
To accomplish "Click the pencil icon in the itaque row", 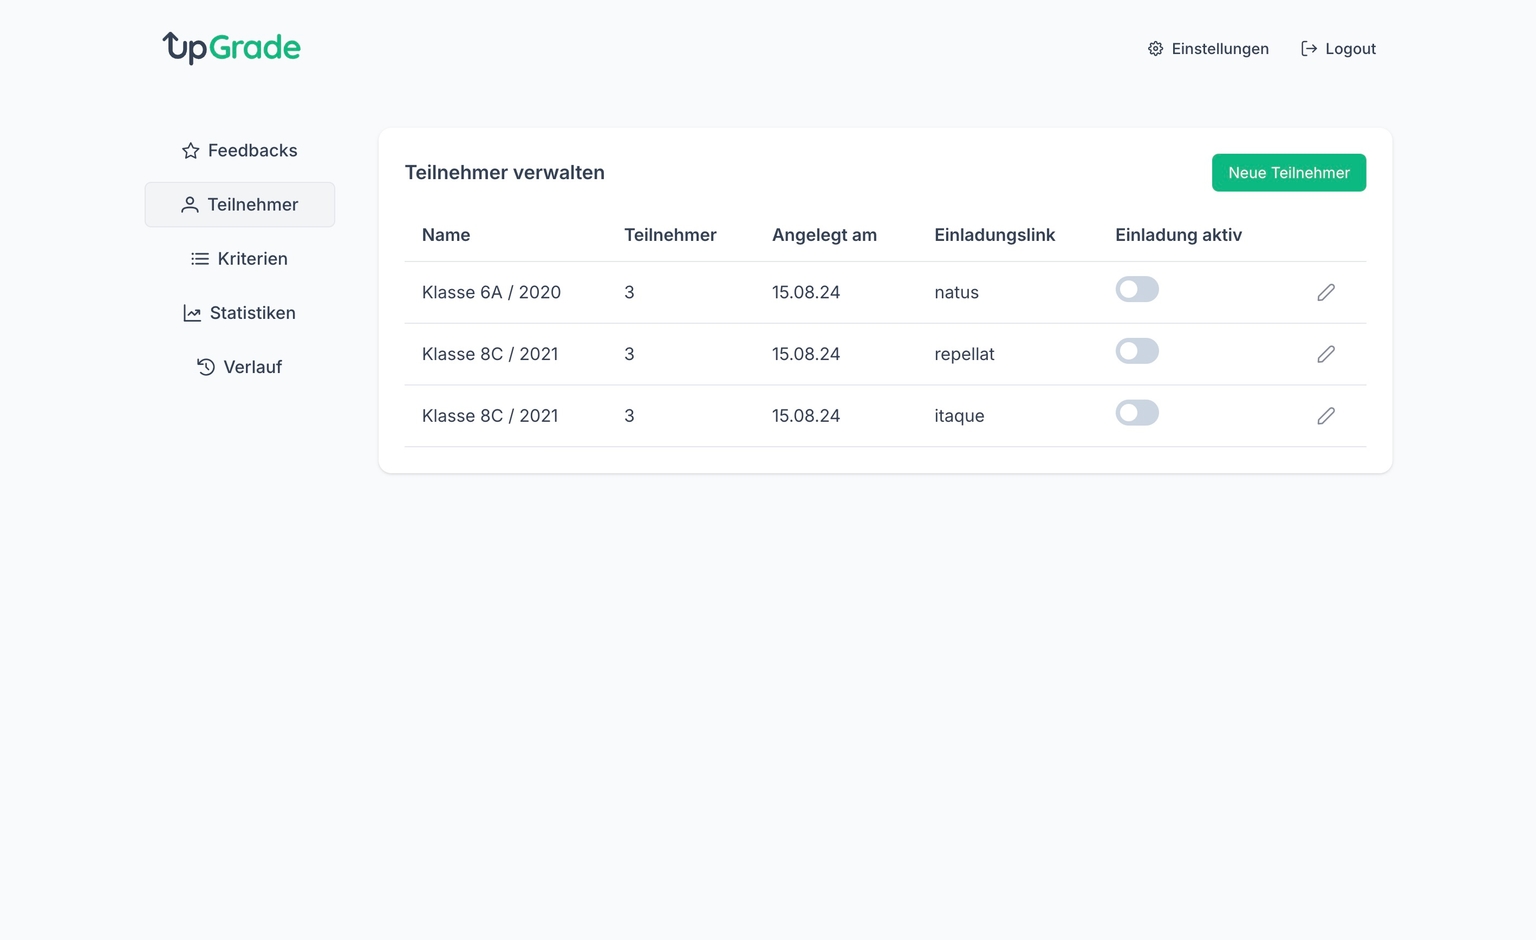I will point(1326,416).
